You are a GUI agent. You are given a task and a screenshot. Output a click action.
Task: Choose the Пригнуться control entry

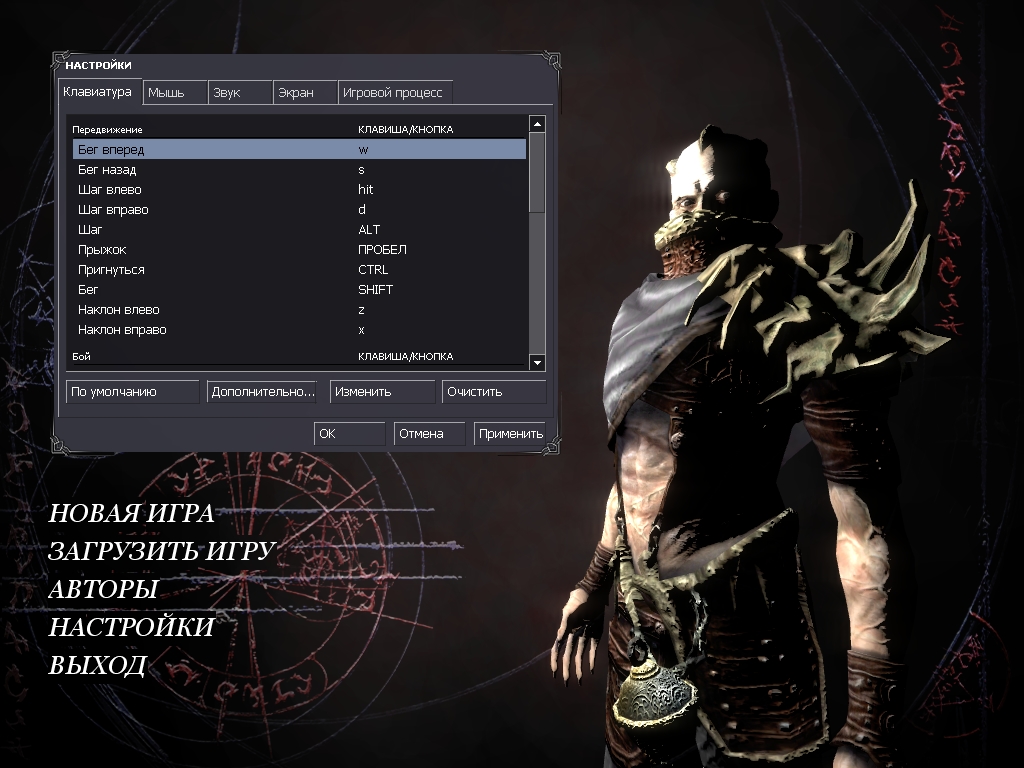298,270
